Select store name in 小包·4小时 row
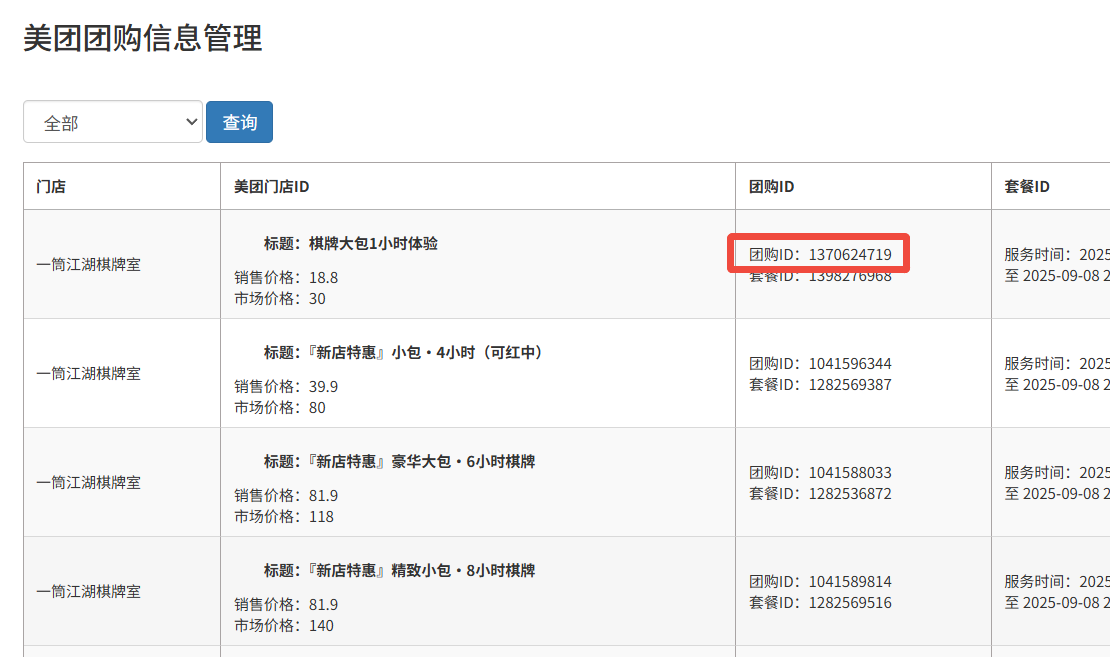 click(x=88, y=373)
